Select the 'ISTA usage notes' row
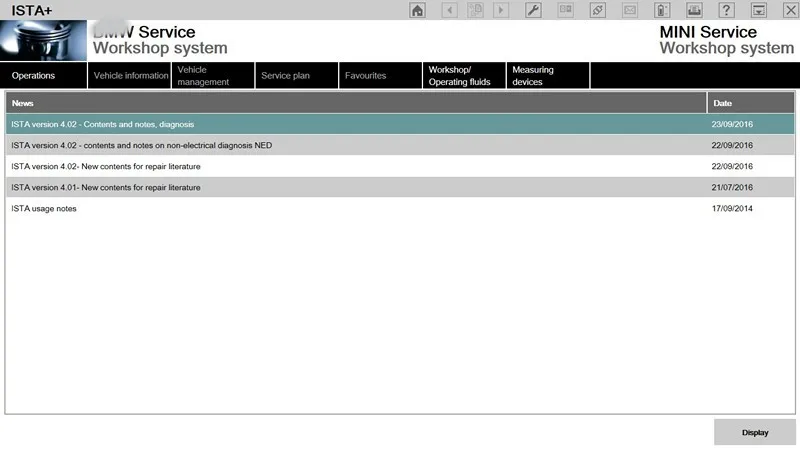 400,209
